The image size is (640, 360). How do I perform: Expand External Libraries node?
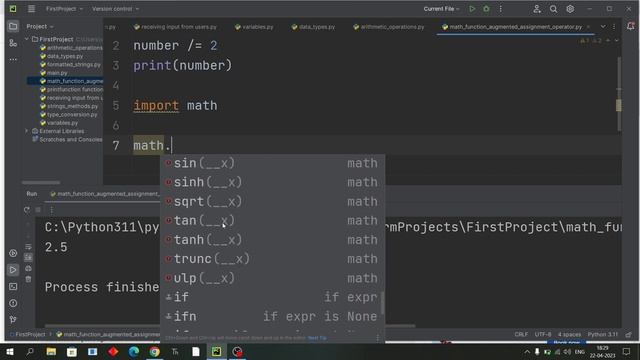coord(27,131)
